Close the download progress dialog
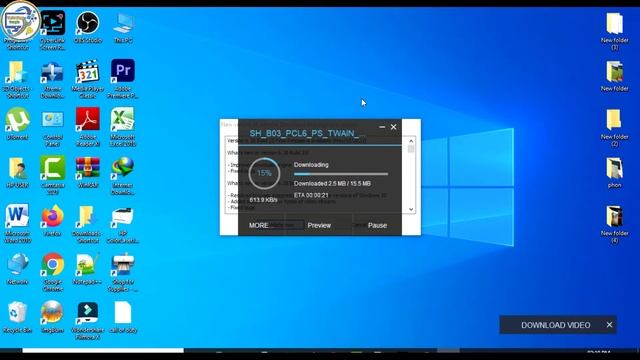This screenshot has width=640, height=360. click(x=393, y=127)
